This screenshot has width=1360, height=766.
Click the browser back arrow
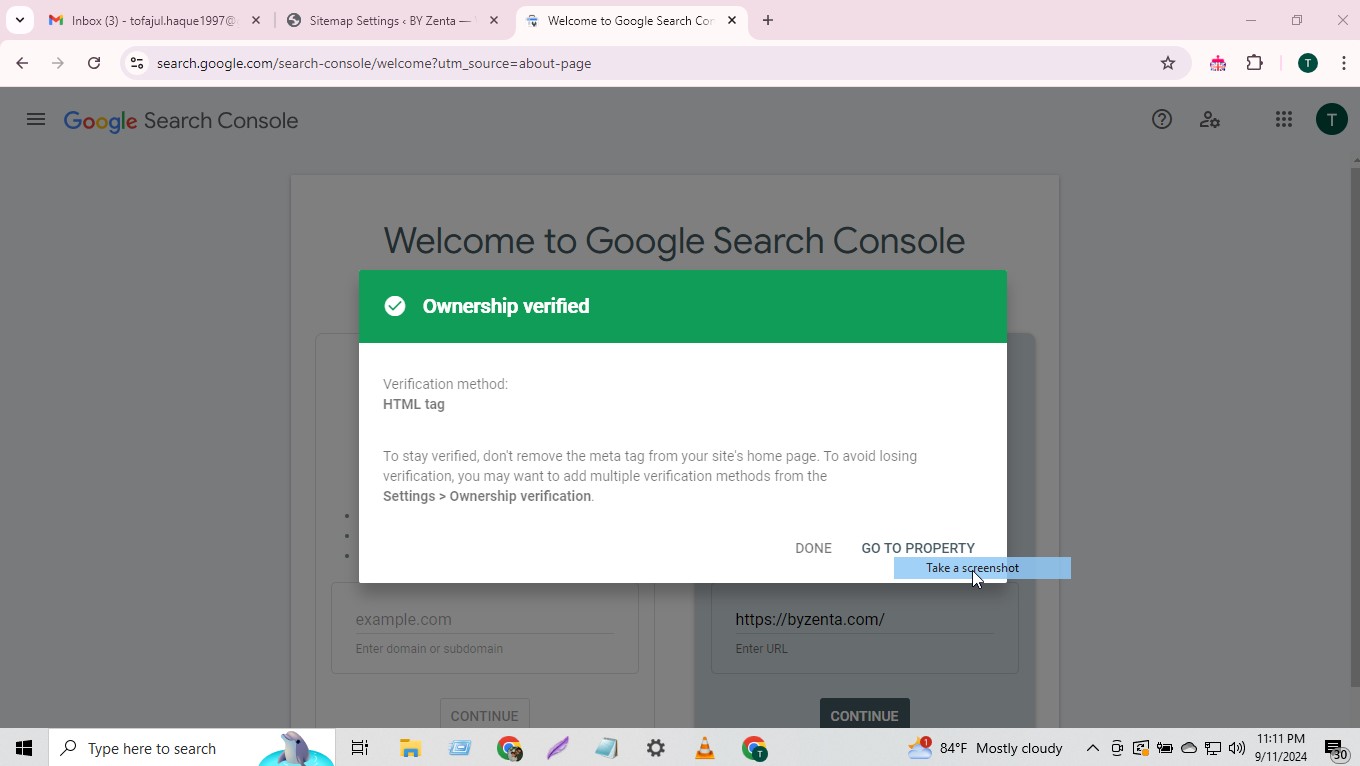pyautogui.click(x=22, y=63)
